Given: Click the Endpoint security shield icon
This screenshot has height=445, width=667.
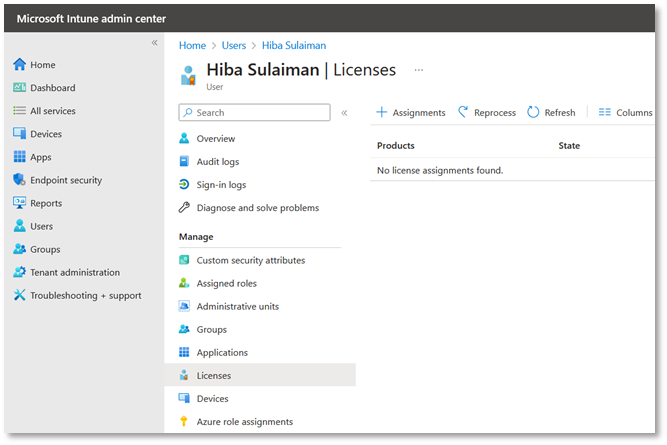Looking at the screenshot, I should click(x=19, y=180).
